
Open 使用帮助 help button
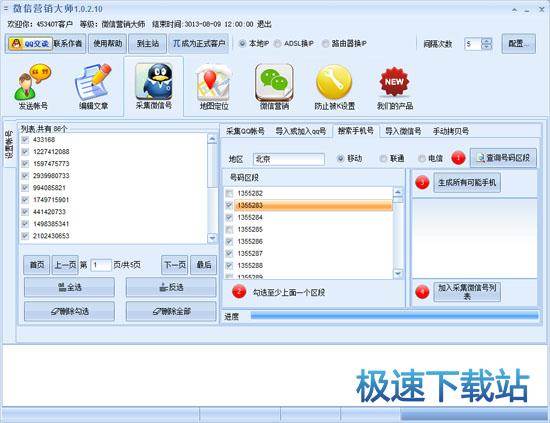click(x=107, y=44)
